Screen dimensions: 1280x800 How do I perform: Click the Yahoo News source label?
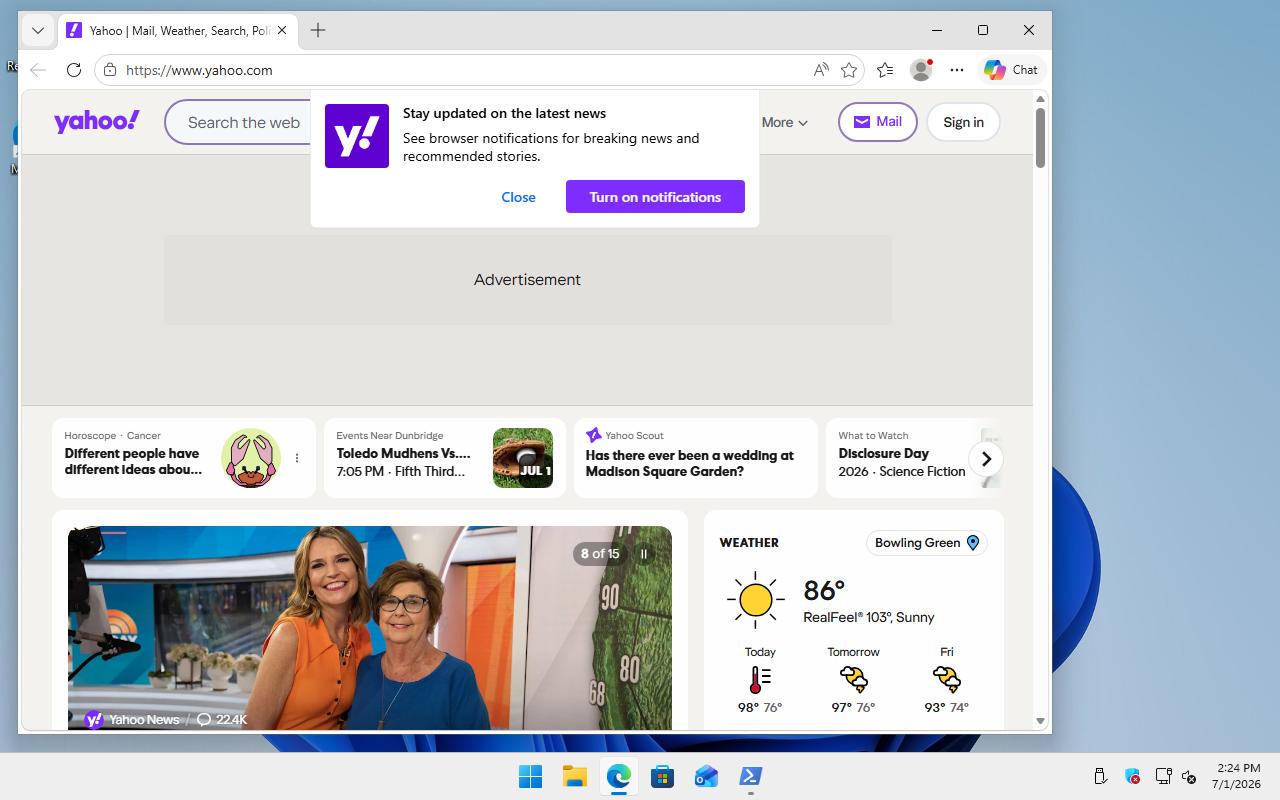pyautogui.click(x=132, y=720)
